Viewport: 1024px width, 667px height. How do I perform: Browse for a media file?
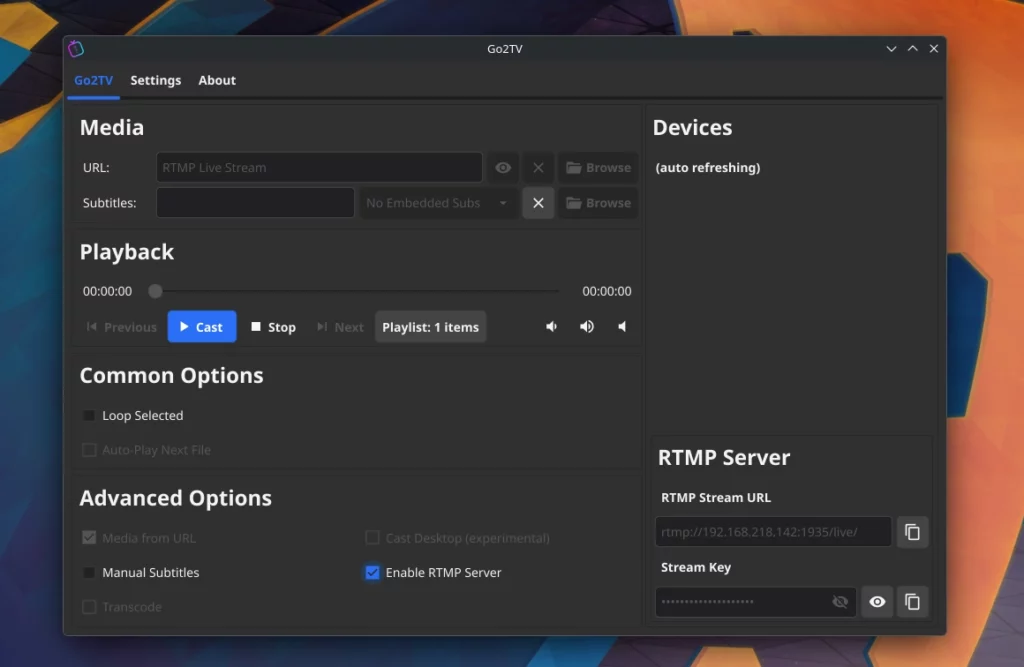tap(598, 168)
